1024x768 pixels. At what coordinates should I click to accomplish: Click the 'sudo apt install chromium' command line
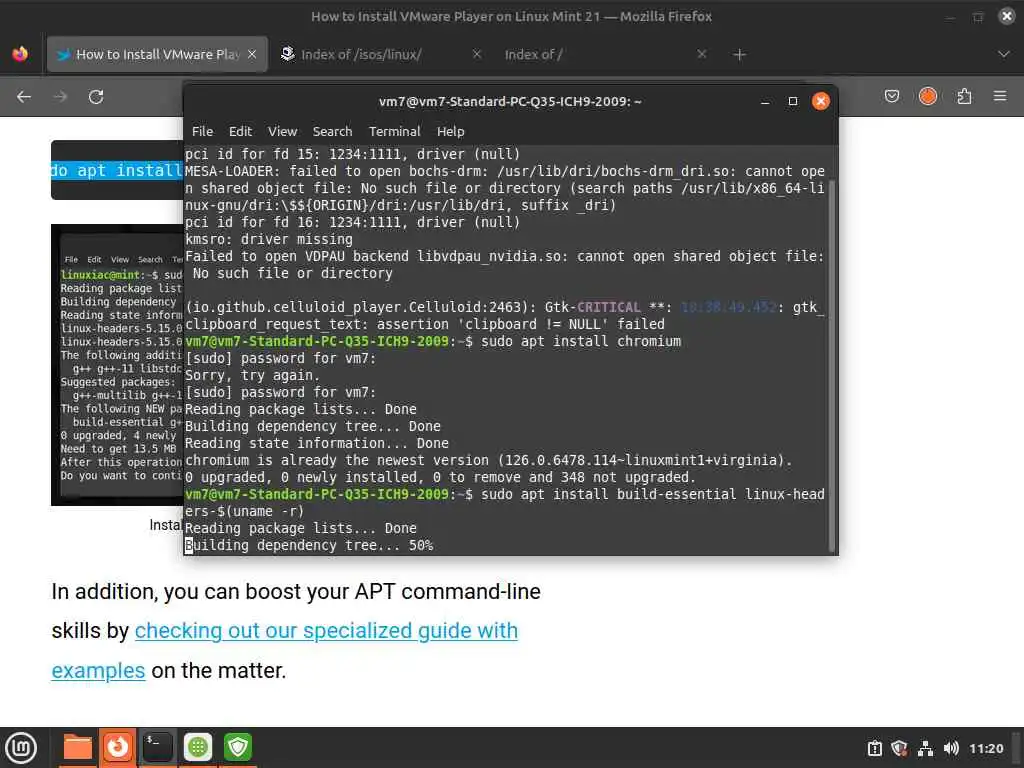tap(433, 342)
